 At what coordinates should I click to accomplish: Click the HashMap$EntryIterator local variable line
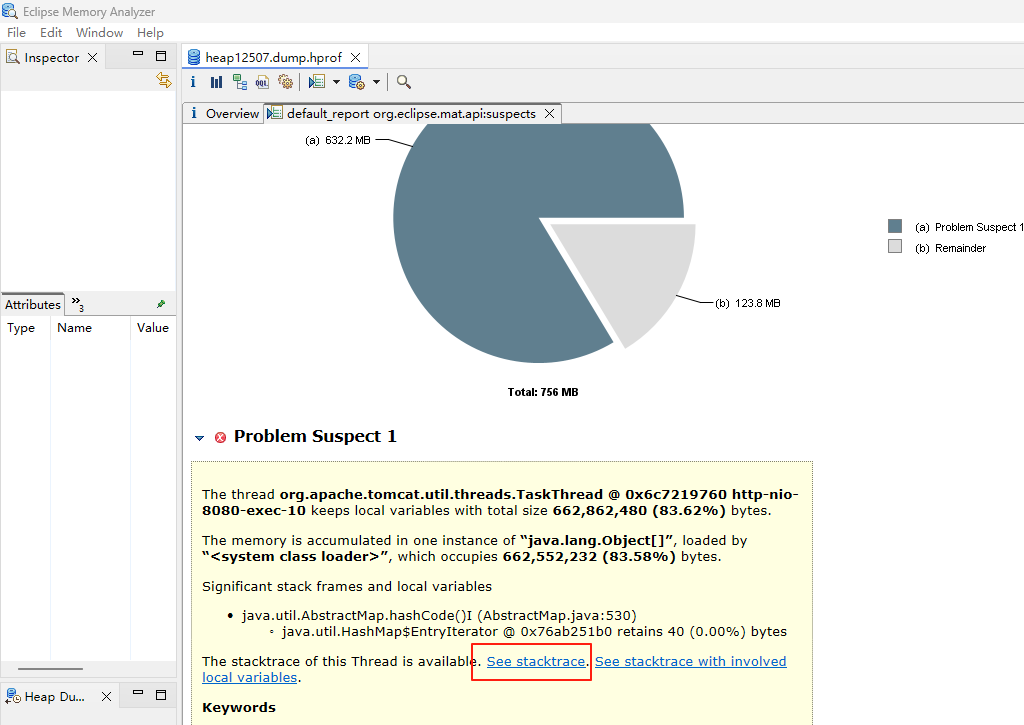tap(534, 632)
